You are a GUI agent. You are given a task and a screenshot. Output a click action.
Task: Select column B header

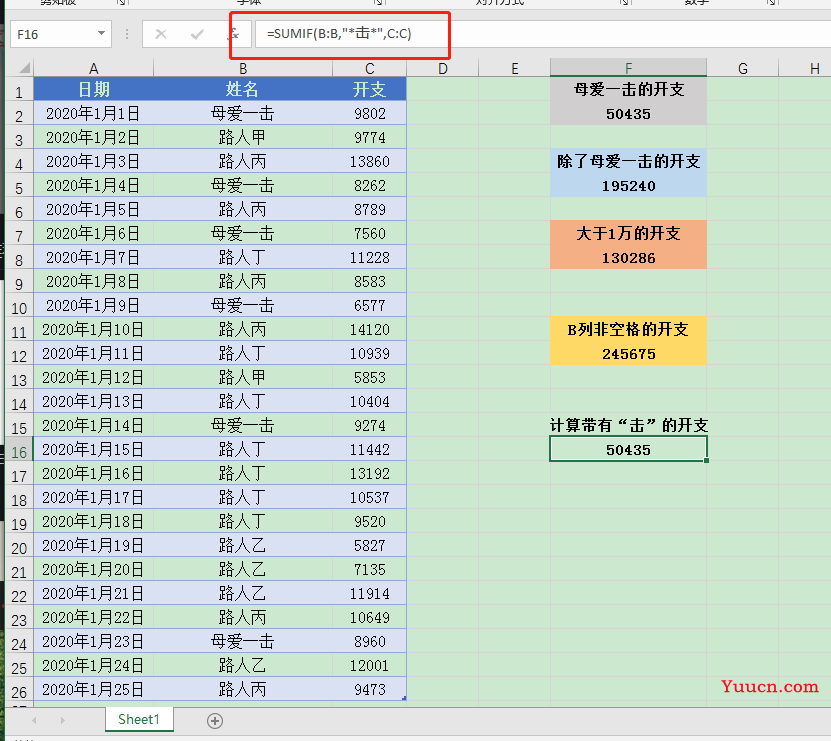point(243,68)
